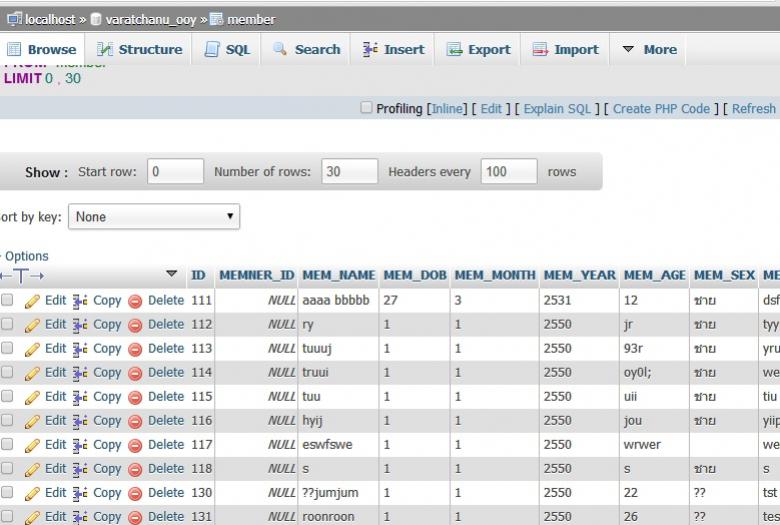This screenshot has width=780, height=525.
Task: Click the copy icon for row 113
Action: pyautogui.click(x=80, y=349)
